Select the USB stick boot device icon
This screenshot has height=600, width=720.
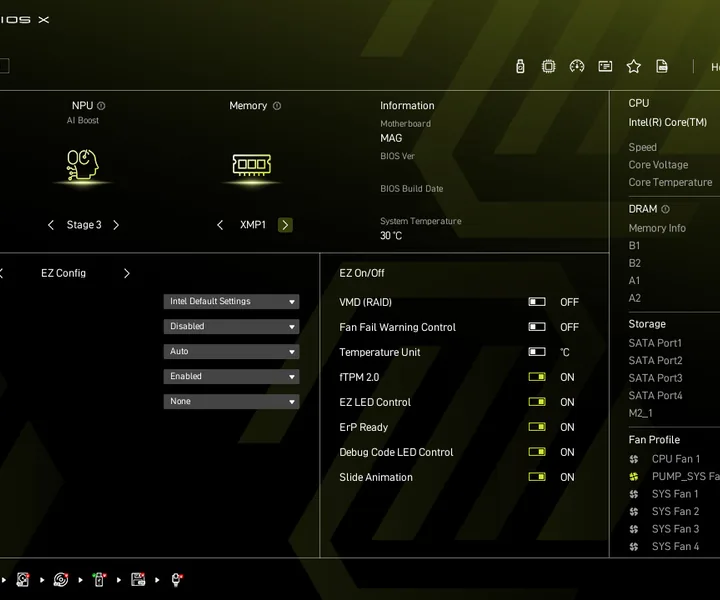tap(99, 579)
